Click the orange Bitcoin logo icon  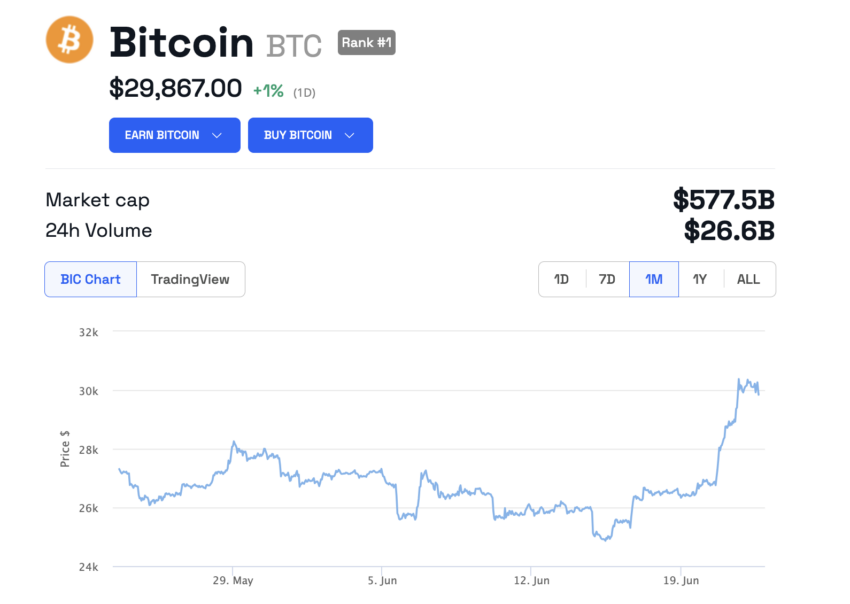coord(69,41)
